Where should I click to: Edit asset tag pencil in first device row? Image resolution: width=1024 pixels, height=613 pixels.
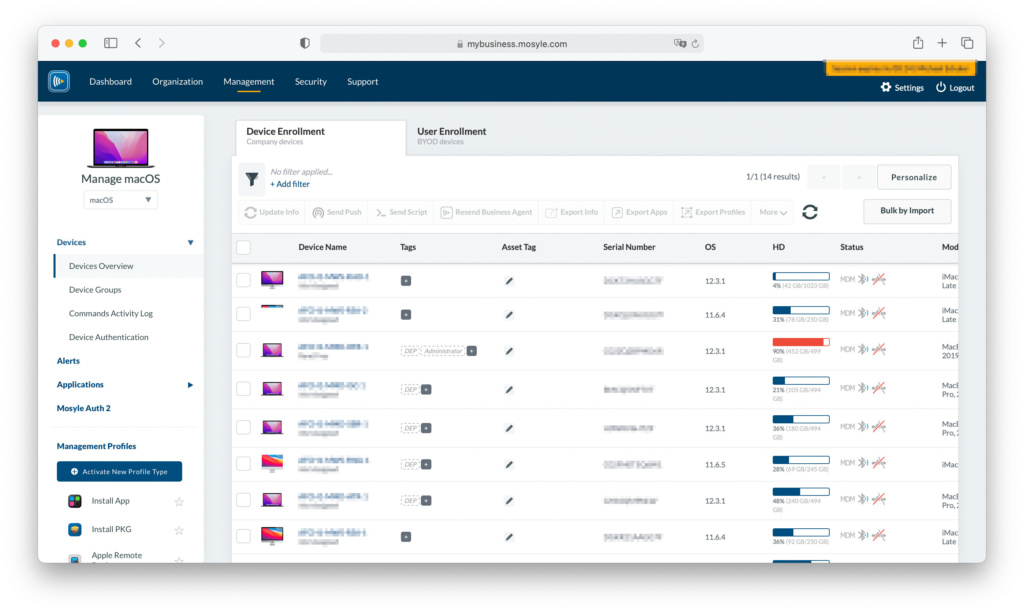(x=509, y=281)
